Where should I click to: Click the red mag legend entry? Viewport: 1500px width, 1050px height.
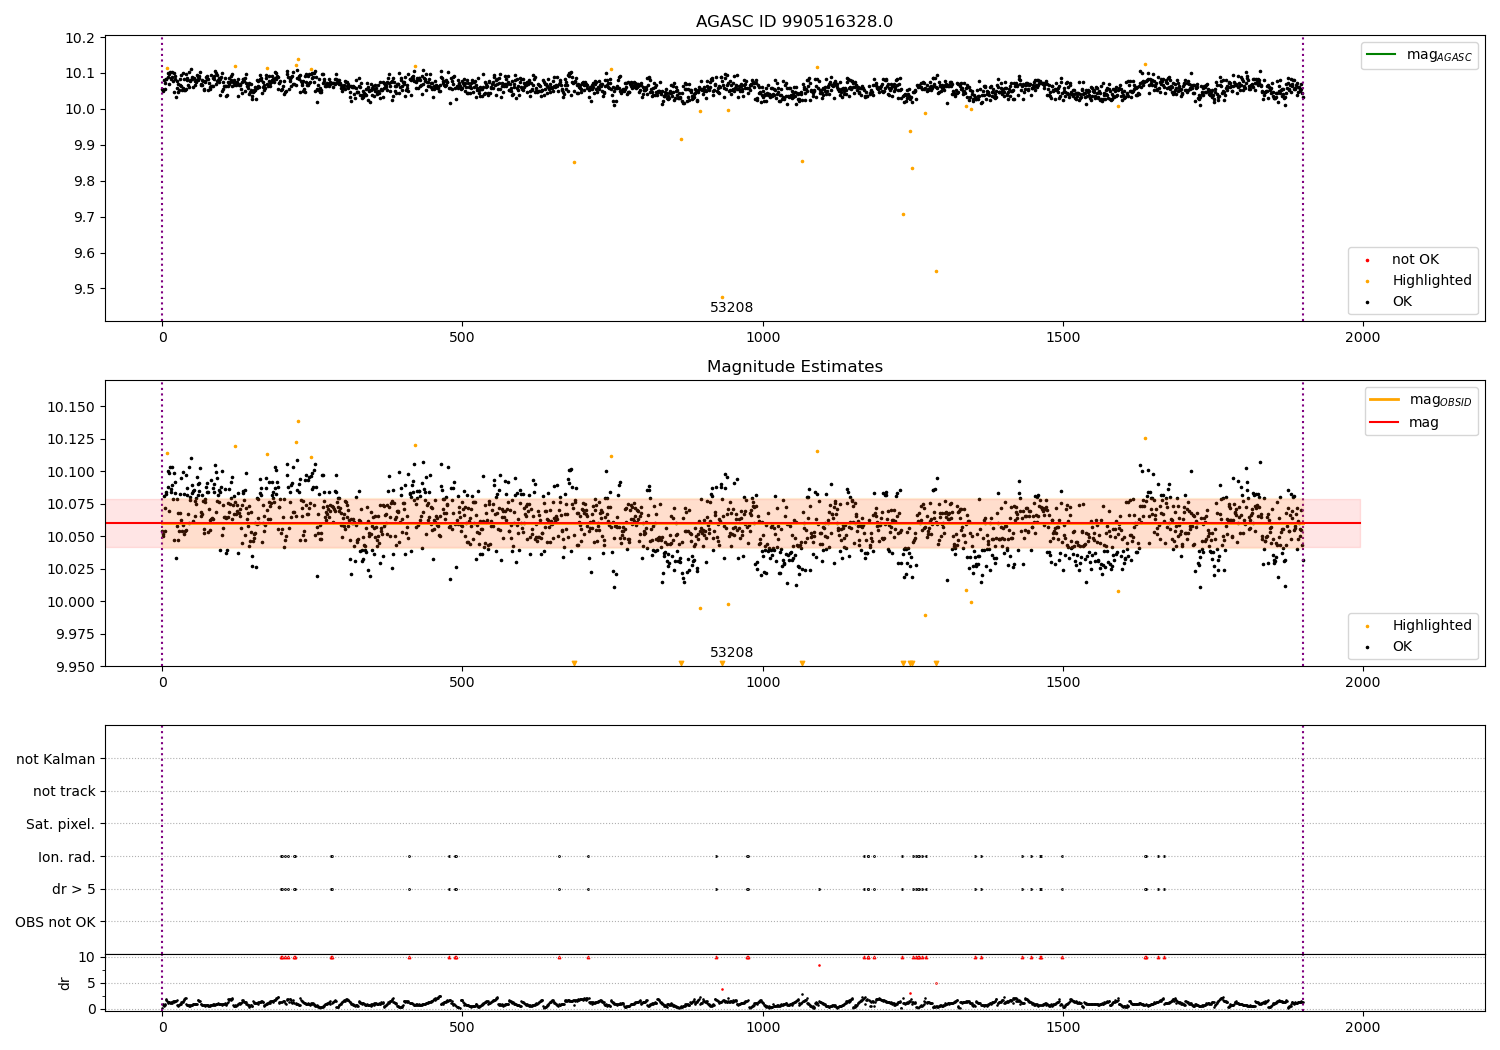coord(1405,422)
